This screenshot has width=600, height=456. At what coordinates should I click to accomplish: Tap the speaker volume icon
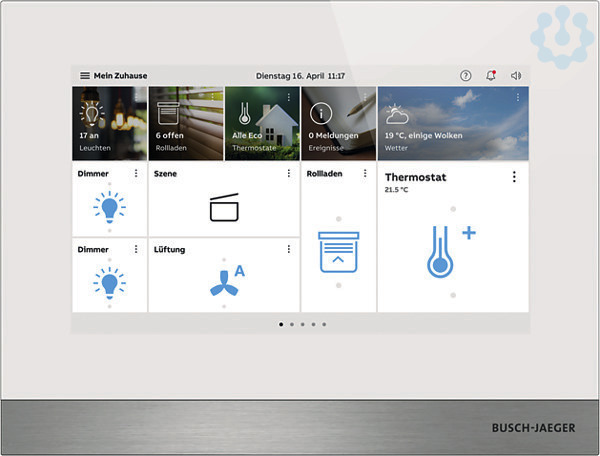(x=516, y=76)
